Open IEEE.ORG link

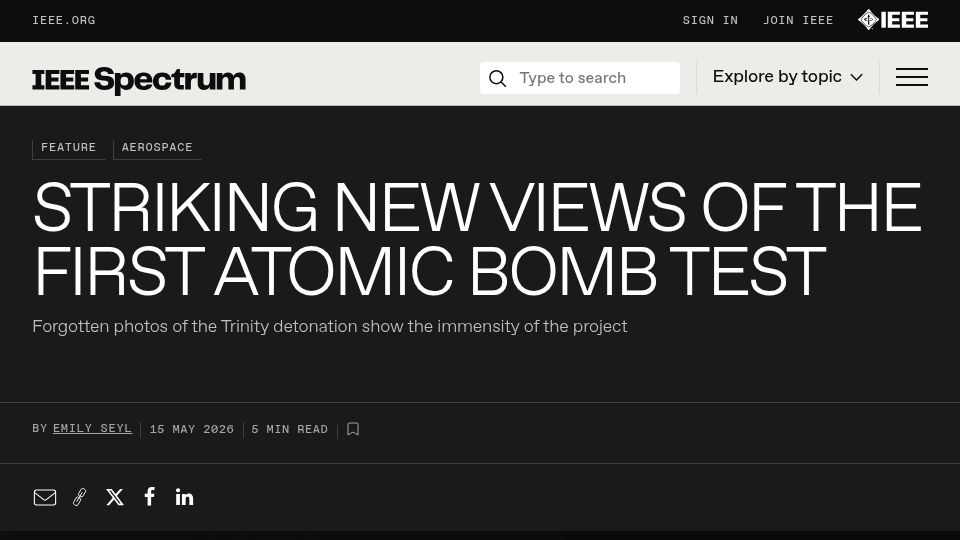pyautogui.click(x=64, y=20)
